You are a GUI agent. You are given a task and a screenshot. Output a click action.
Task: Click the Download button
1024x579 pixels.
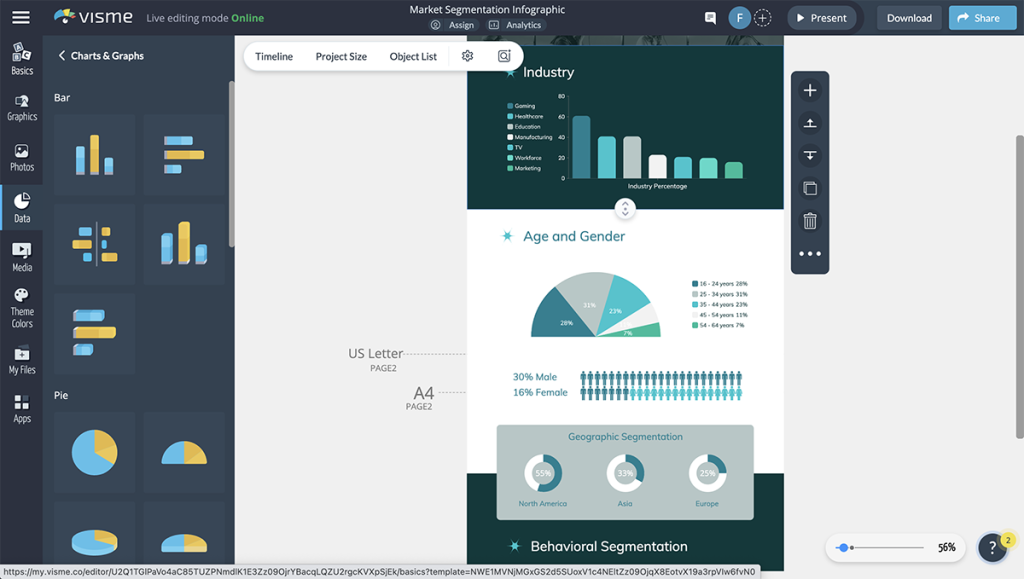pyautogui.click(x=909, y=18)
